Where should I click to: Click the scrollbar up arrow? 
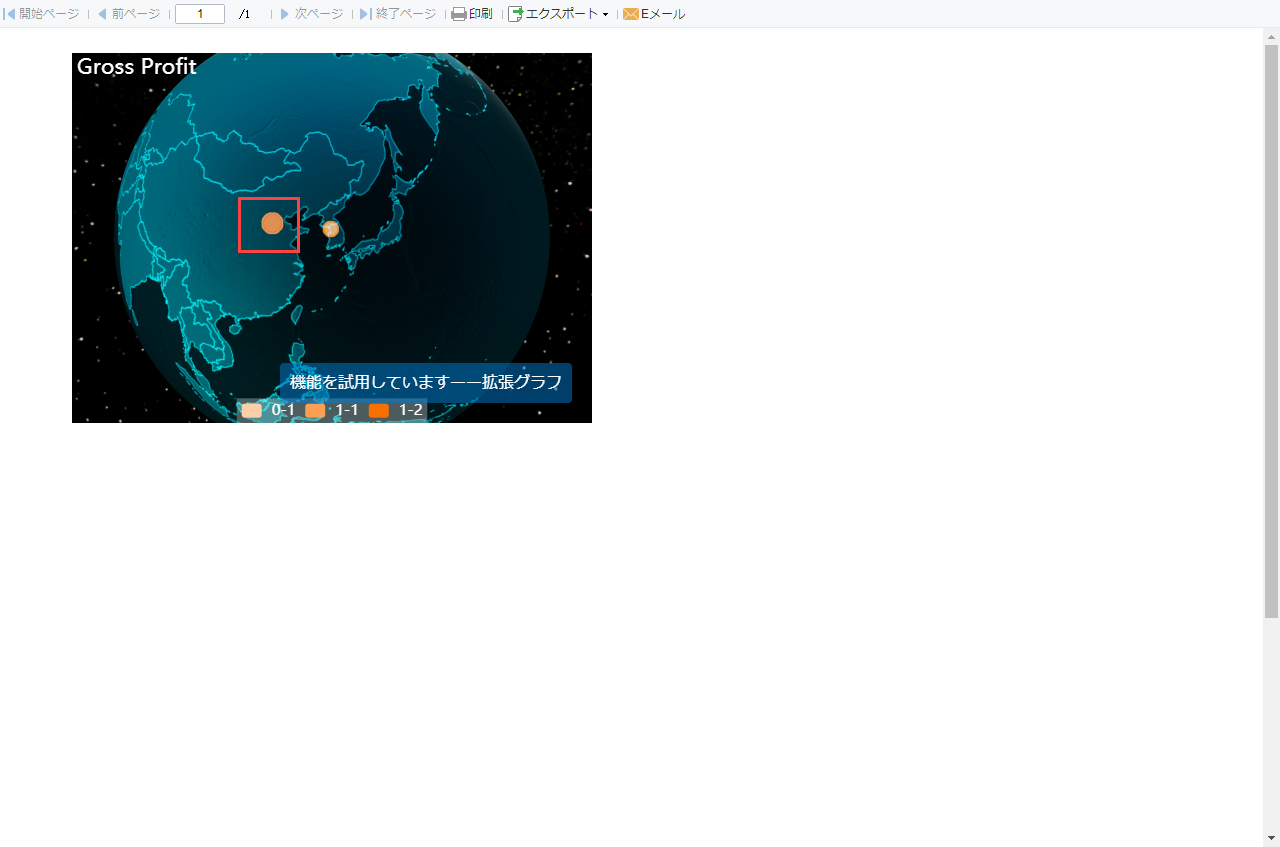click(x=1271, y=37)
